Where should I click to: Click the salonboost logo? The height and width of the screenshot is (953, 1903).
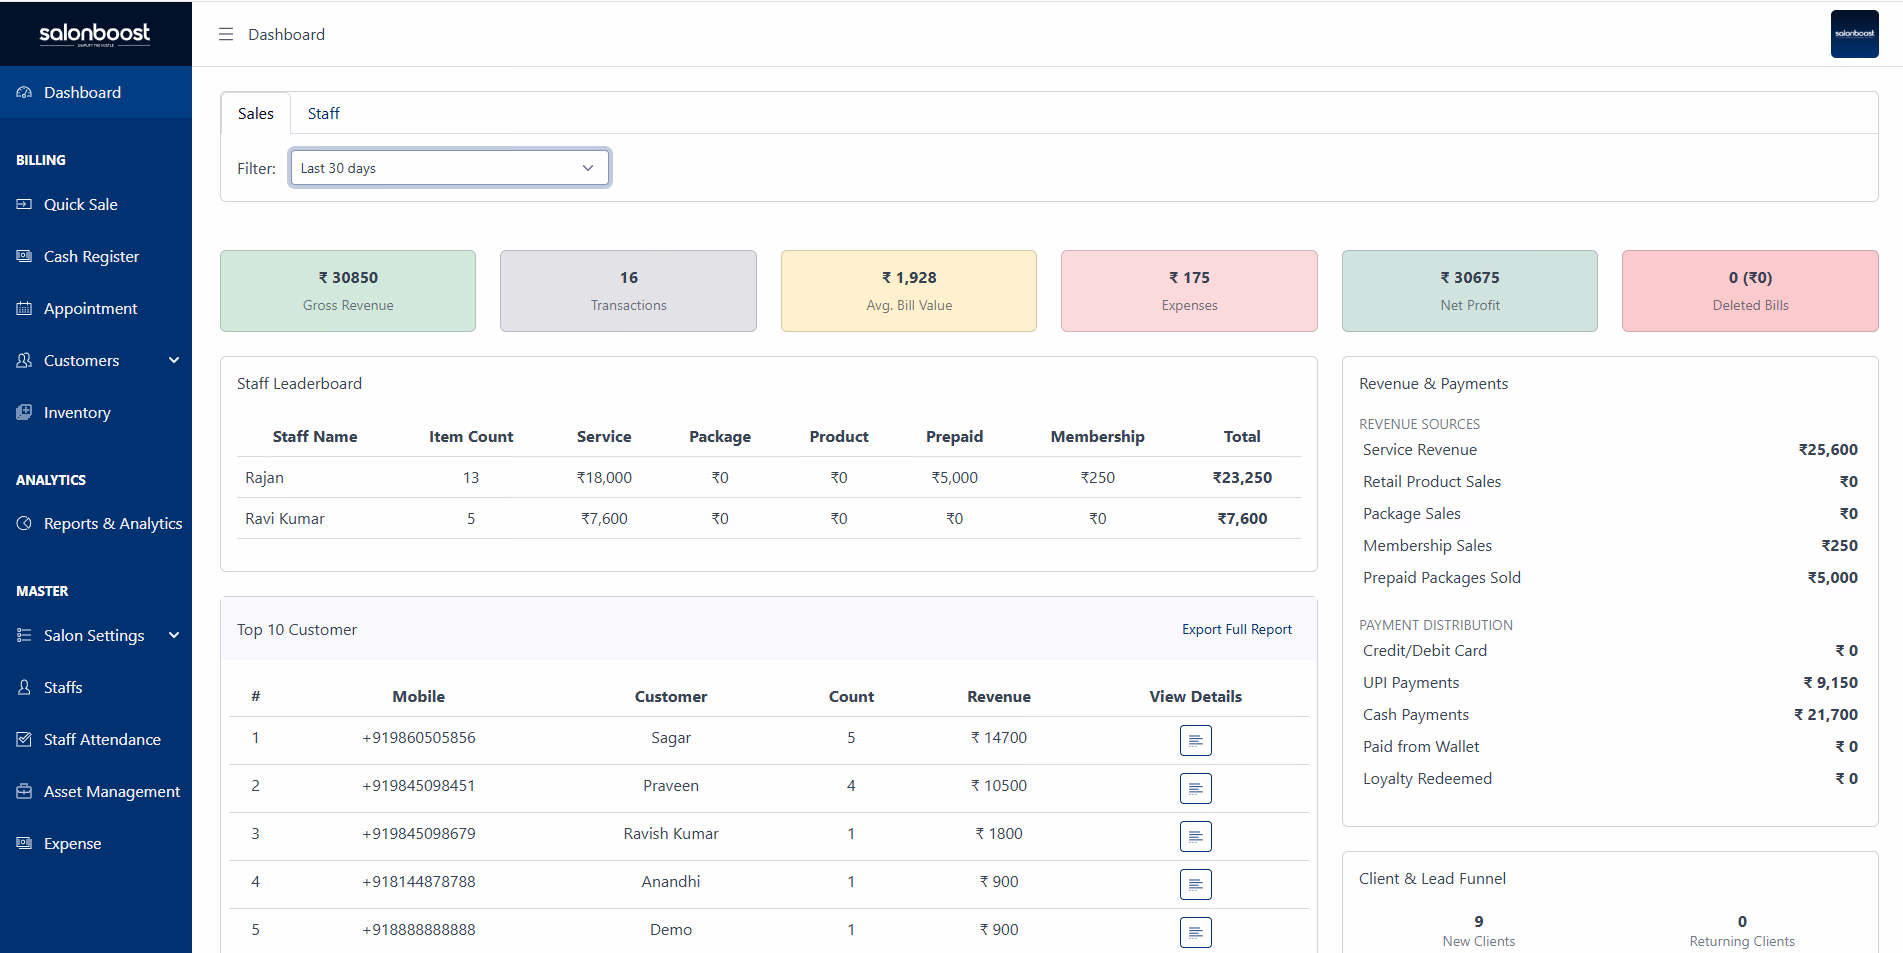pyautogui.click(x=95, y=34)
